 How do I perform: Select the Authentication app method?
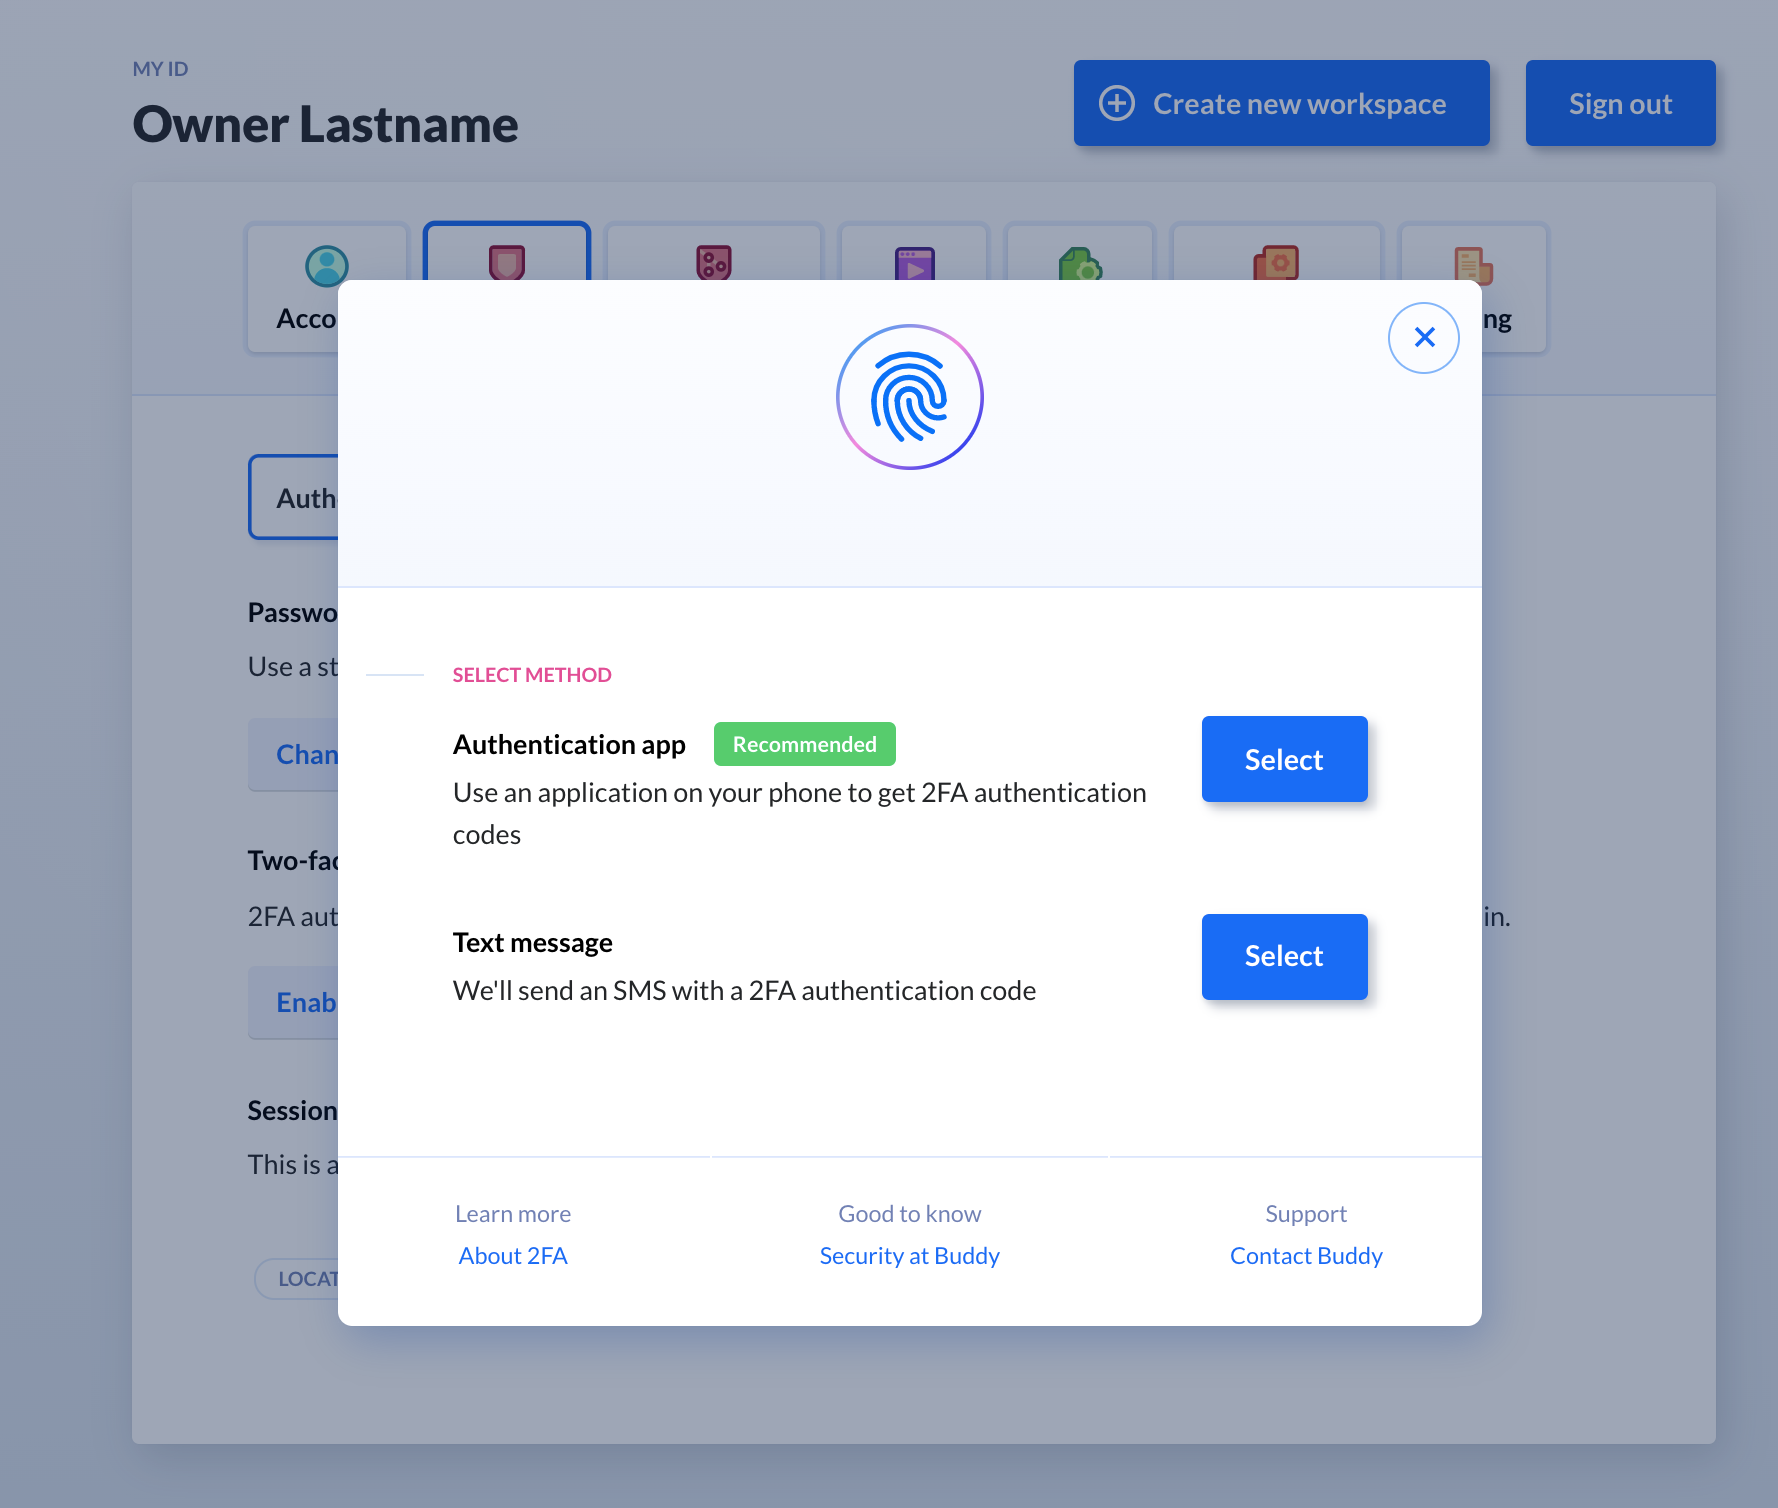[1284, 759]
